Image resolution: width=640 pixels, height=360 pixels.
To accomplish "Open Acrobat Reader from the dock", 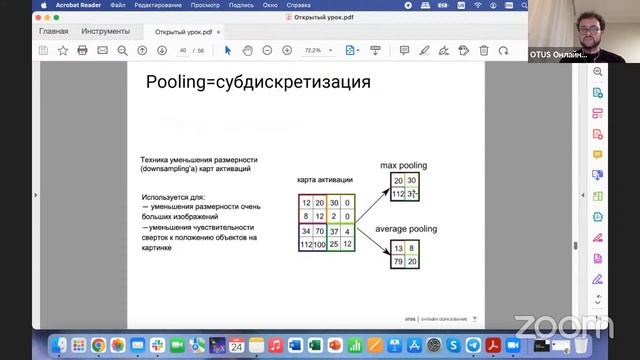I will [493, 346].
